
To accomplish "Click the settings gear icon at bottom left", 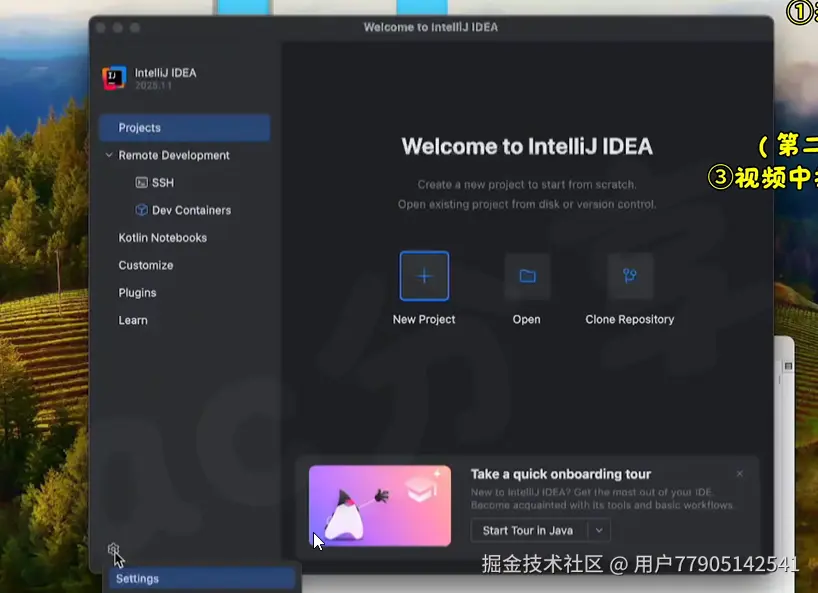I will 114,549.
